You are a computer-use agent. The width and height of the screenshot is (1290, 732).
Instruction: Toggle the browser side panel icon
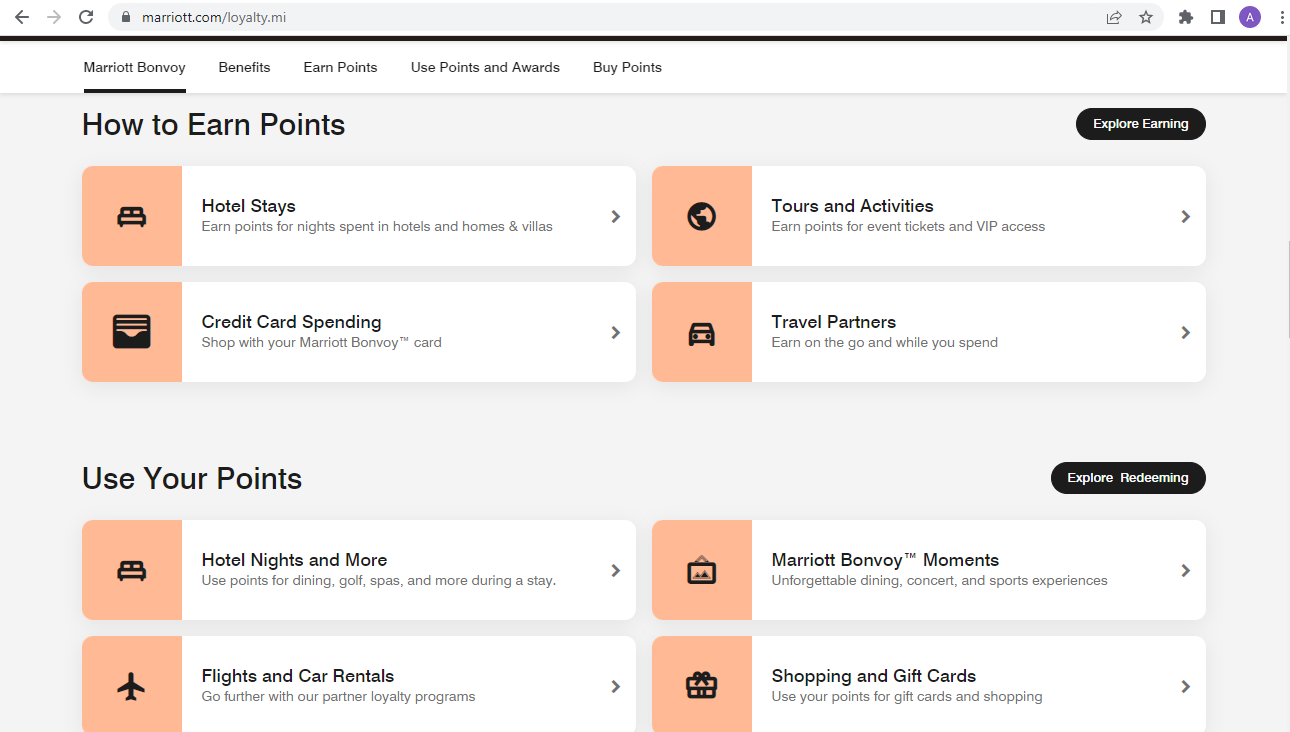(1218, 17)
